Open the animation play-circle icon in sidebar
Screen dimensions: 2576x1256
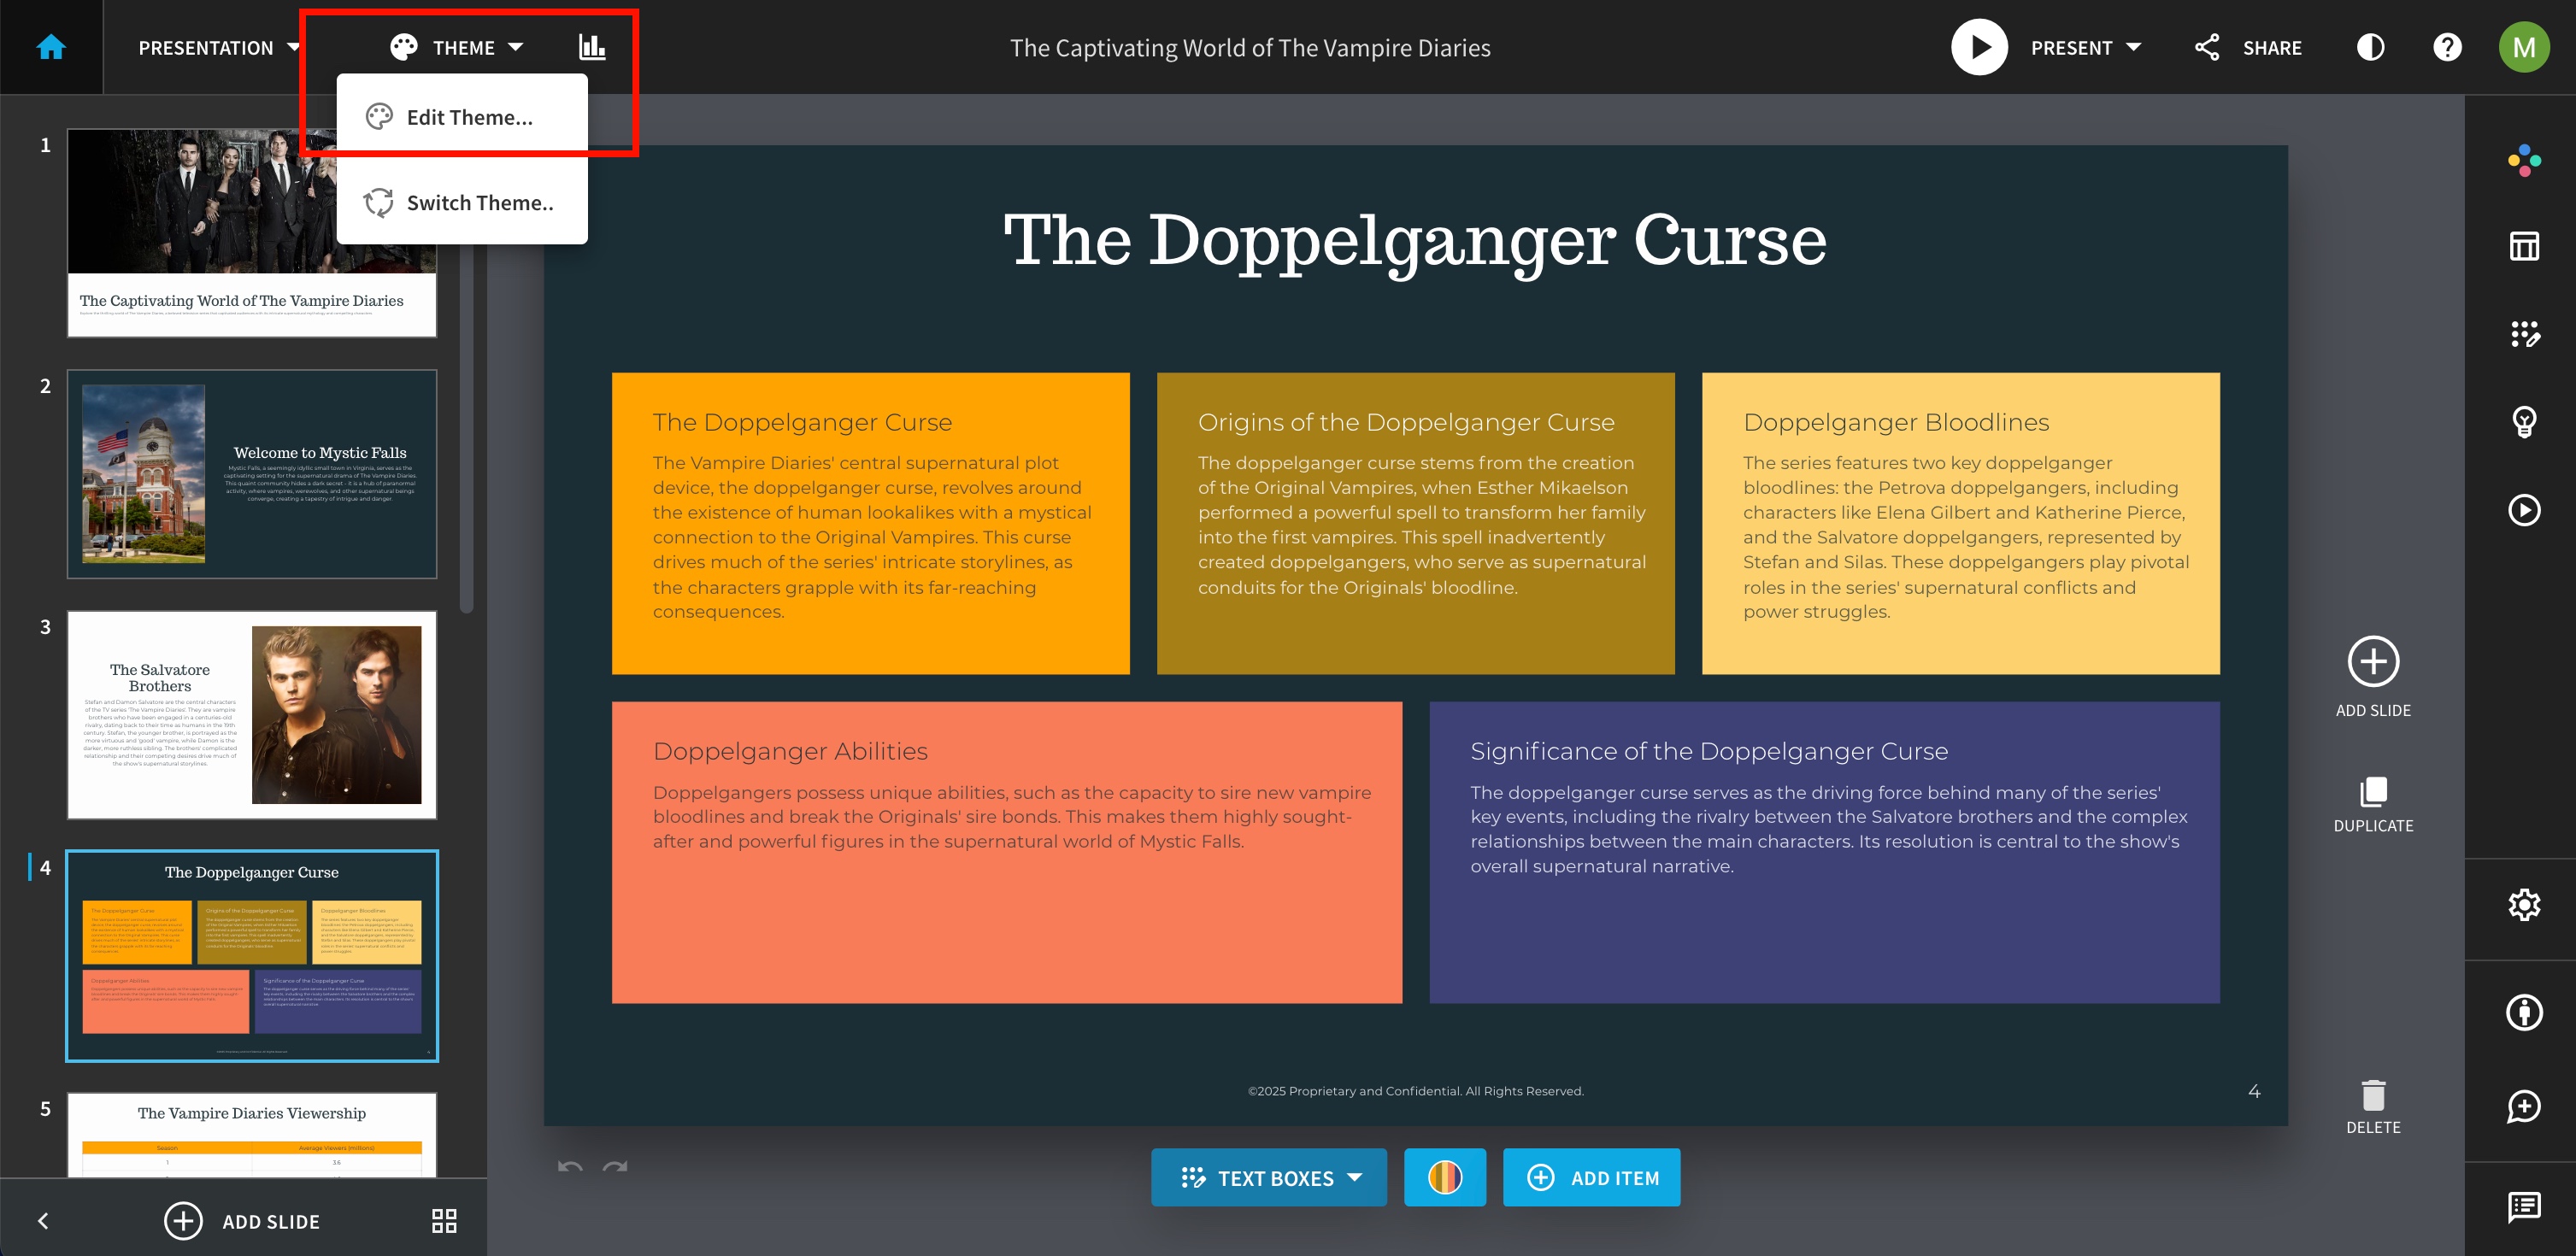(x=2524, y=510)
